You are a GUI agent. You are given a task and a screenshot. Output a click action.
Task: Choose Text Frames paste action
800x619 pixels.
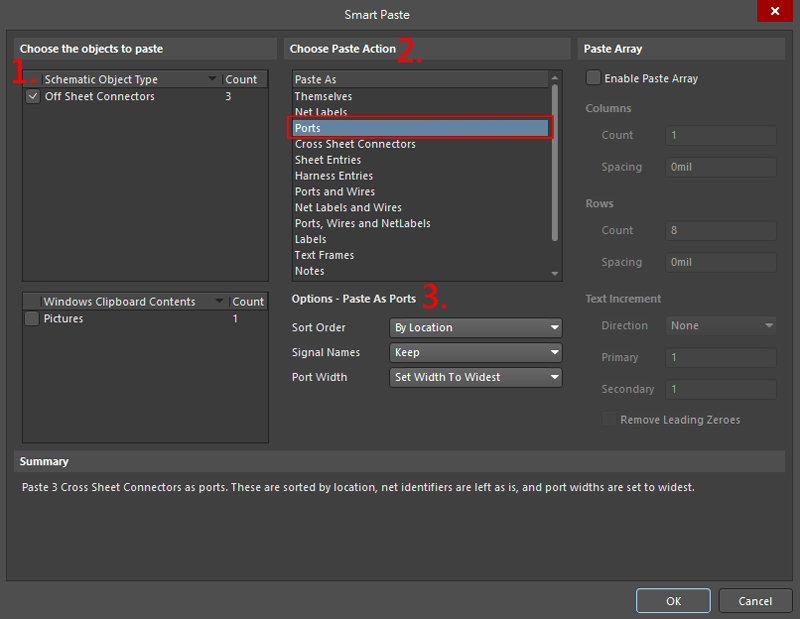324,255
